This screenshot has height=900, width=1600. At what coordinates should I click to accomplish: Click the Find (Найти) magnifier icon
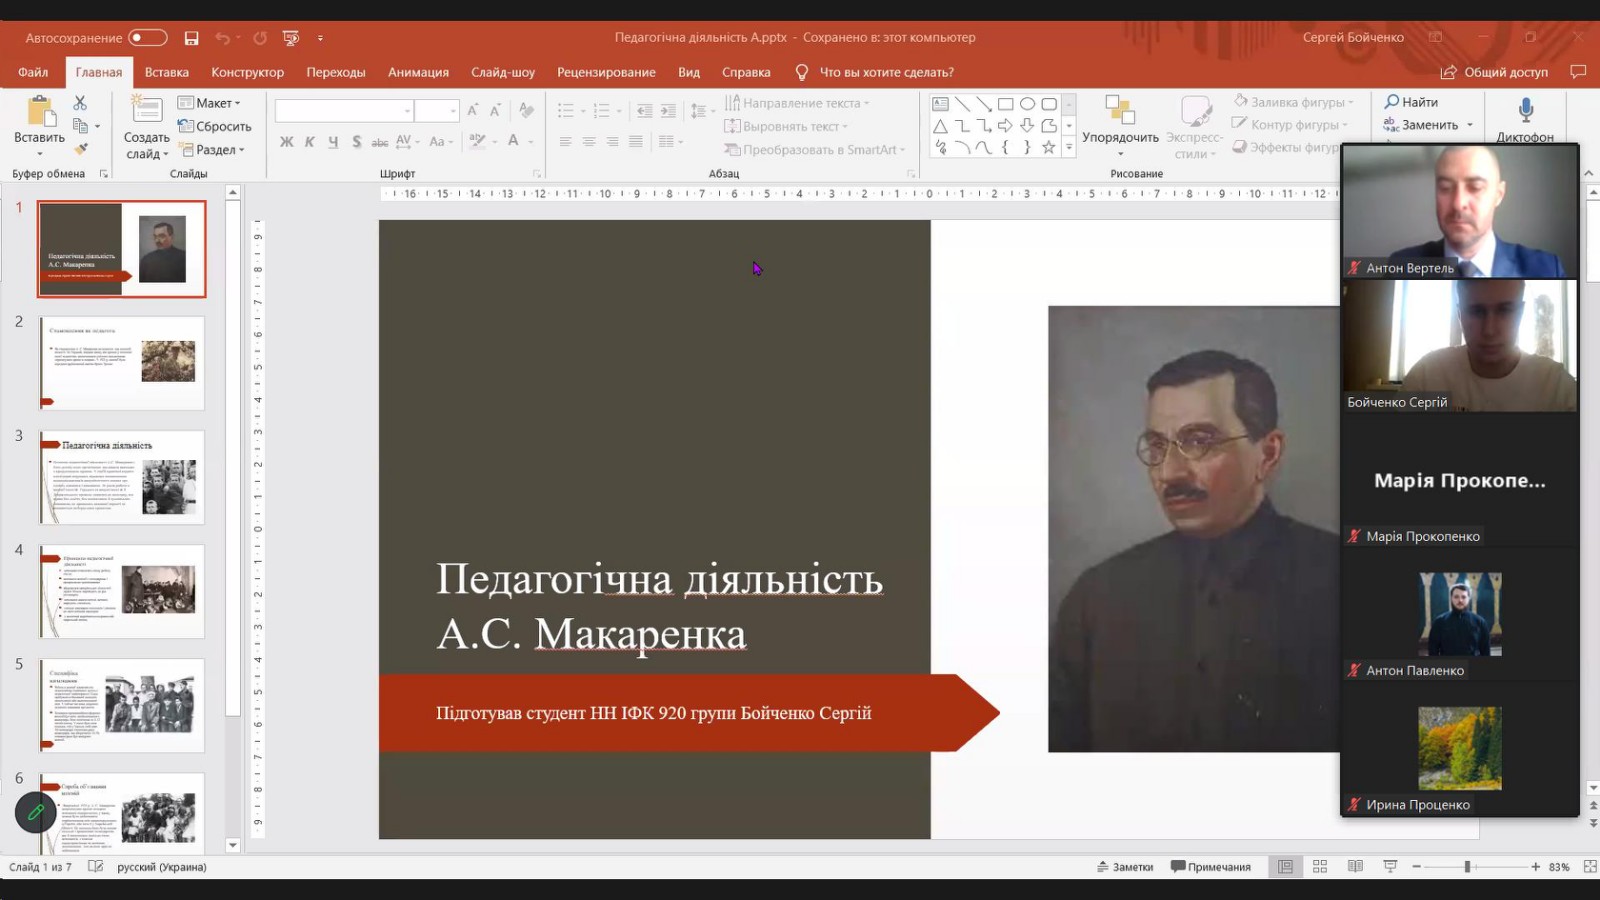click(1392, 102)
